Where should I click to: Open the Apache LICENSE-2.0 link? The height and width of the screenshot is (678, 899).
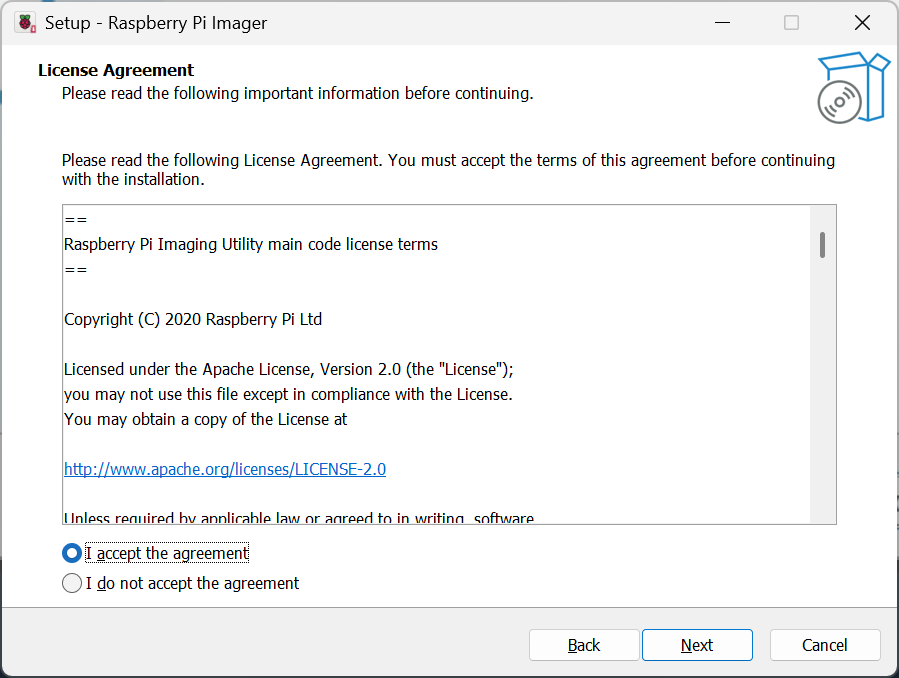click(x=225, y=469)
